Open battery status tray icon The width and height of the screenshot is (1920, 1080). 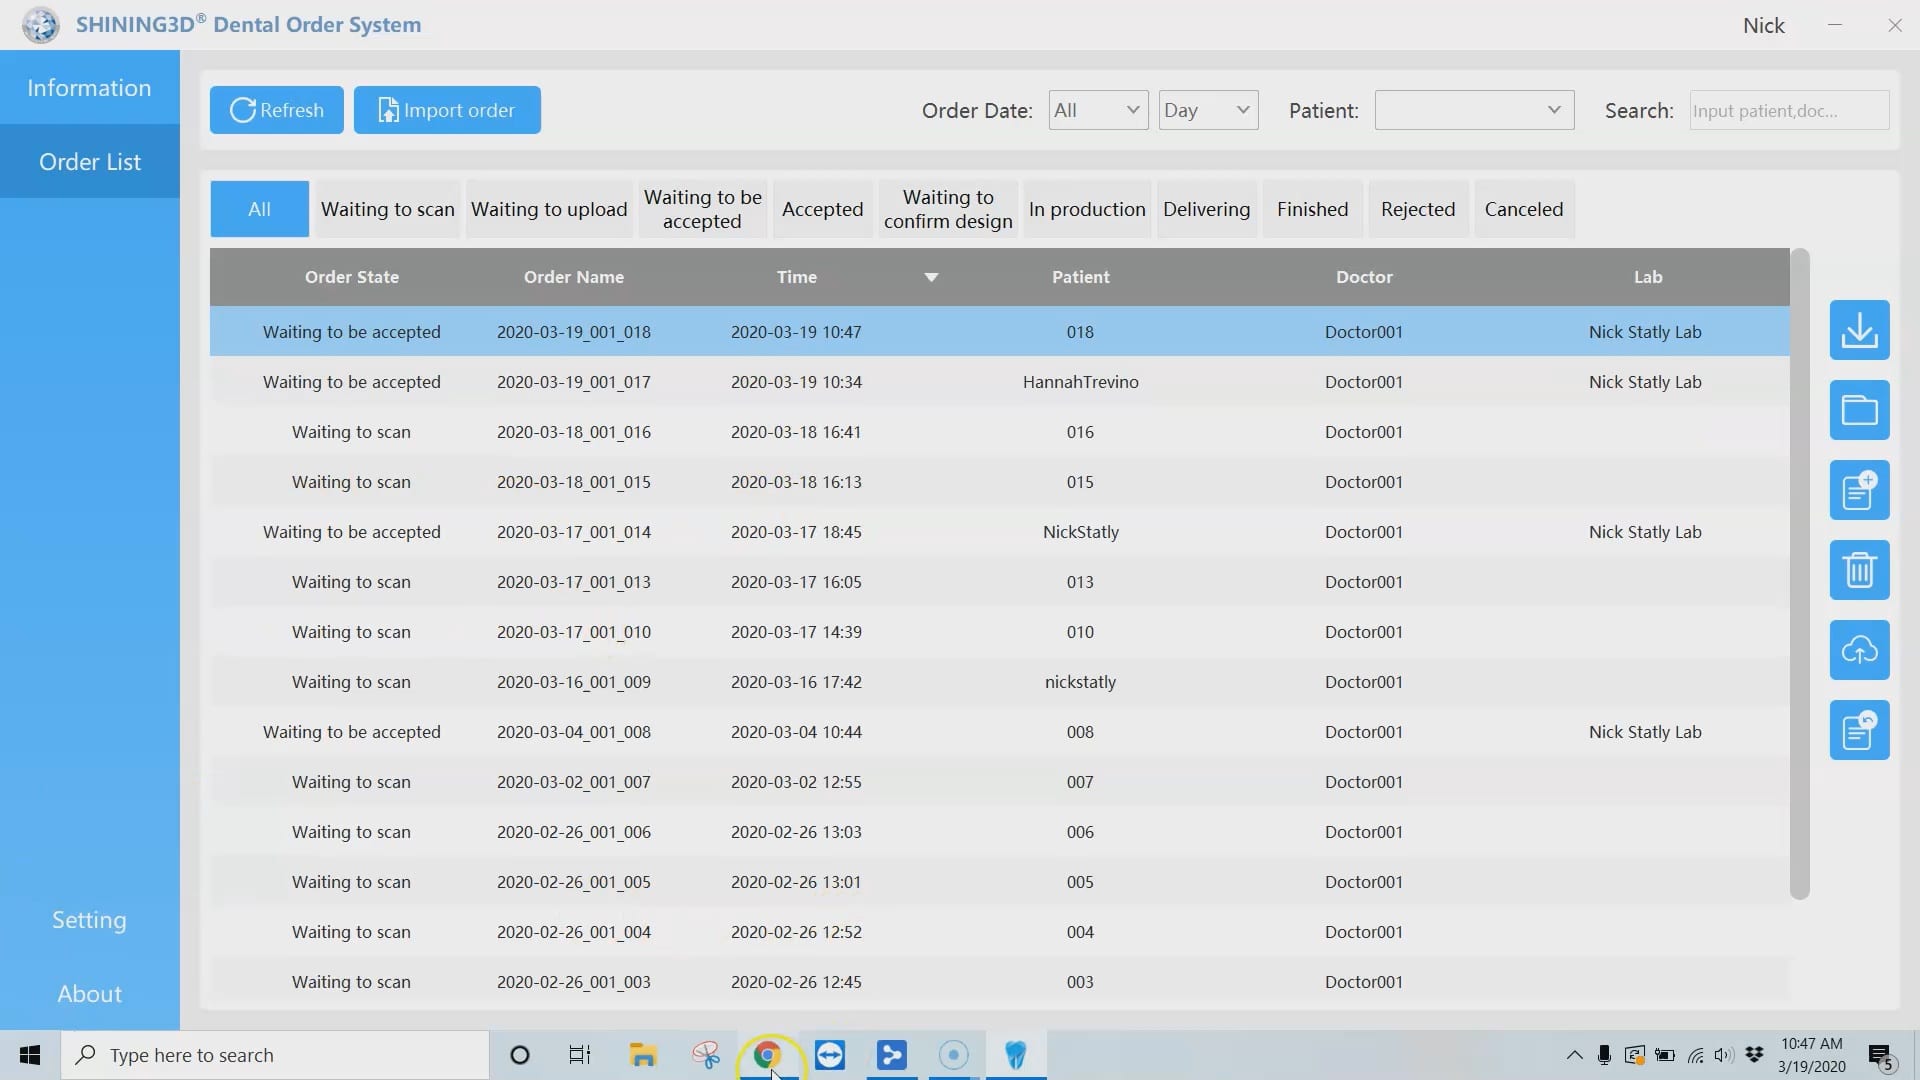tap(1665, 1055)
